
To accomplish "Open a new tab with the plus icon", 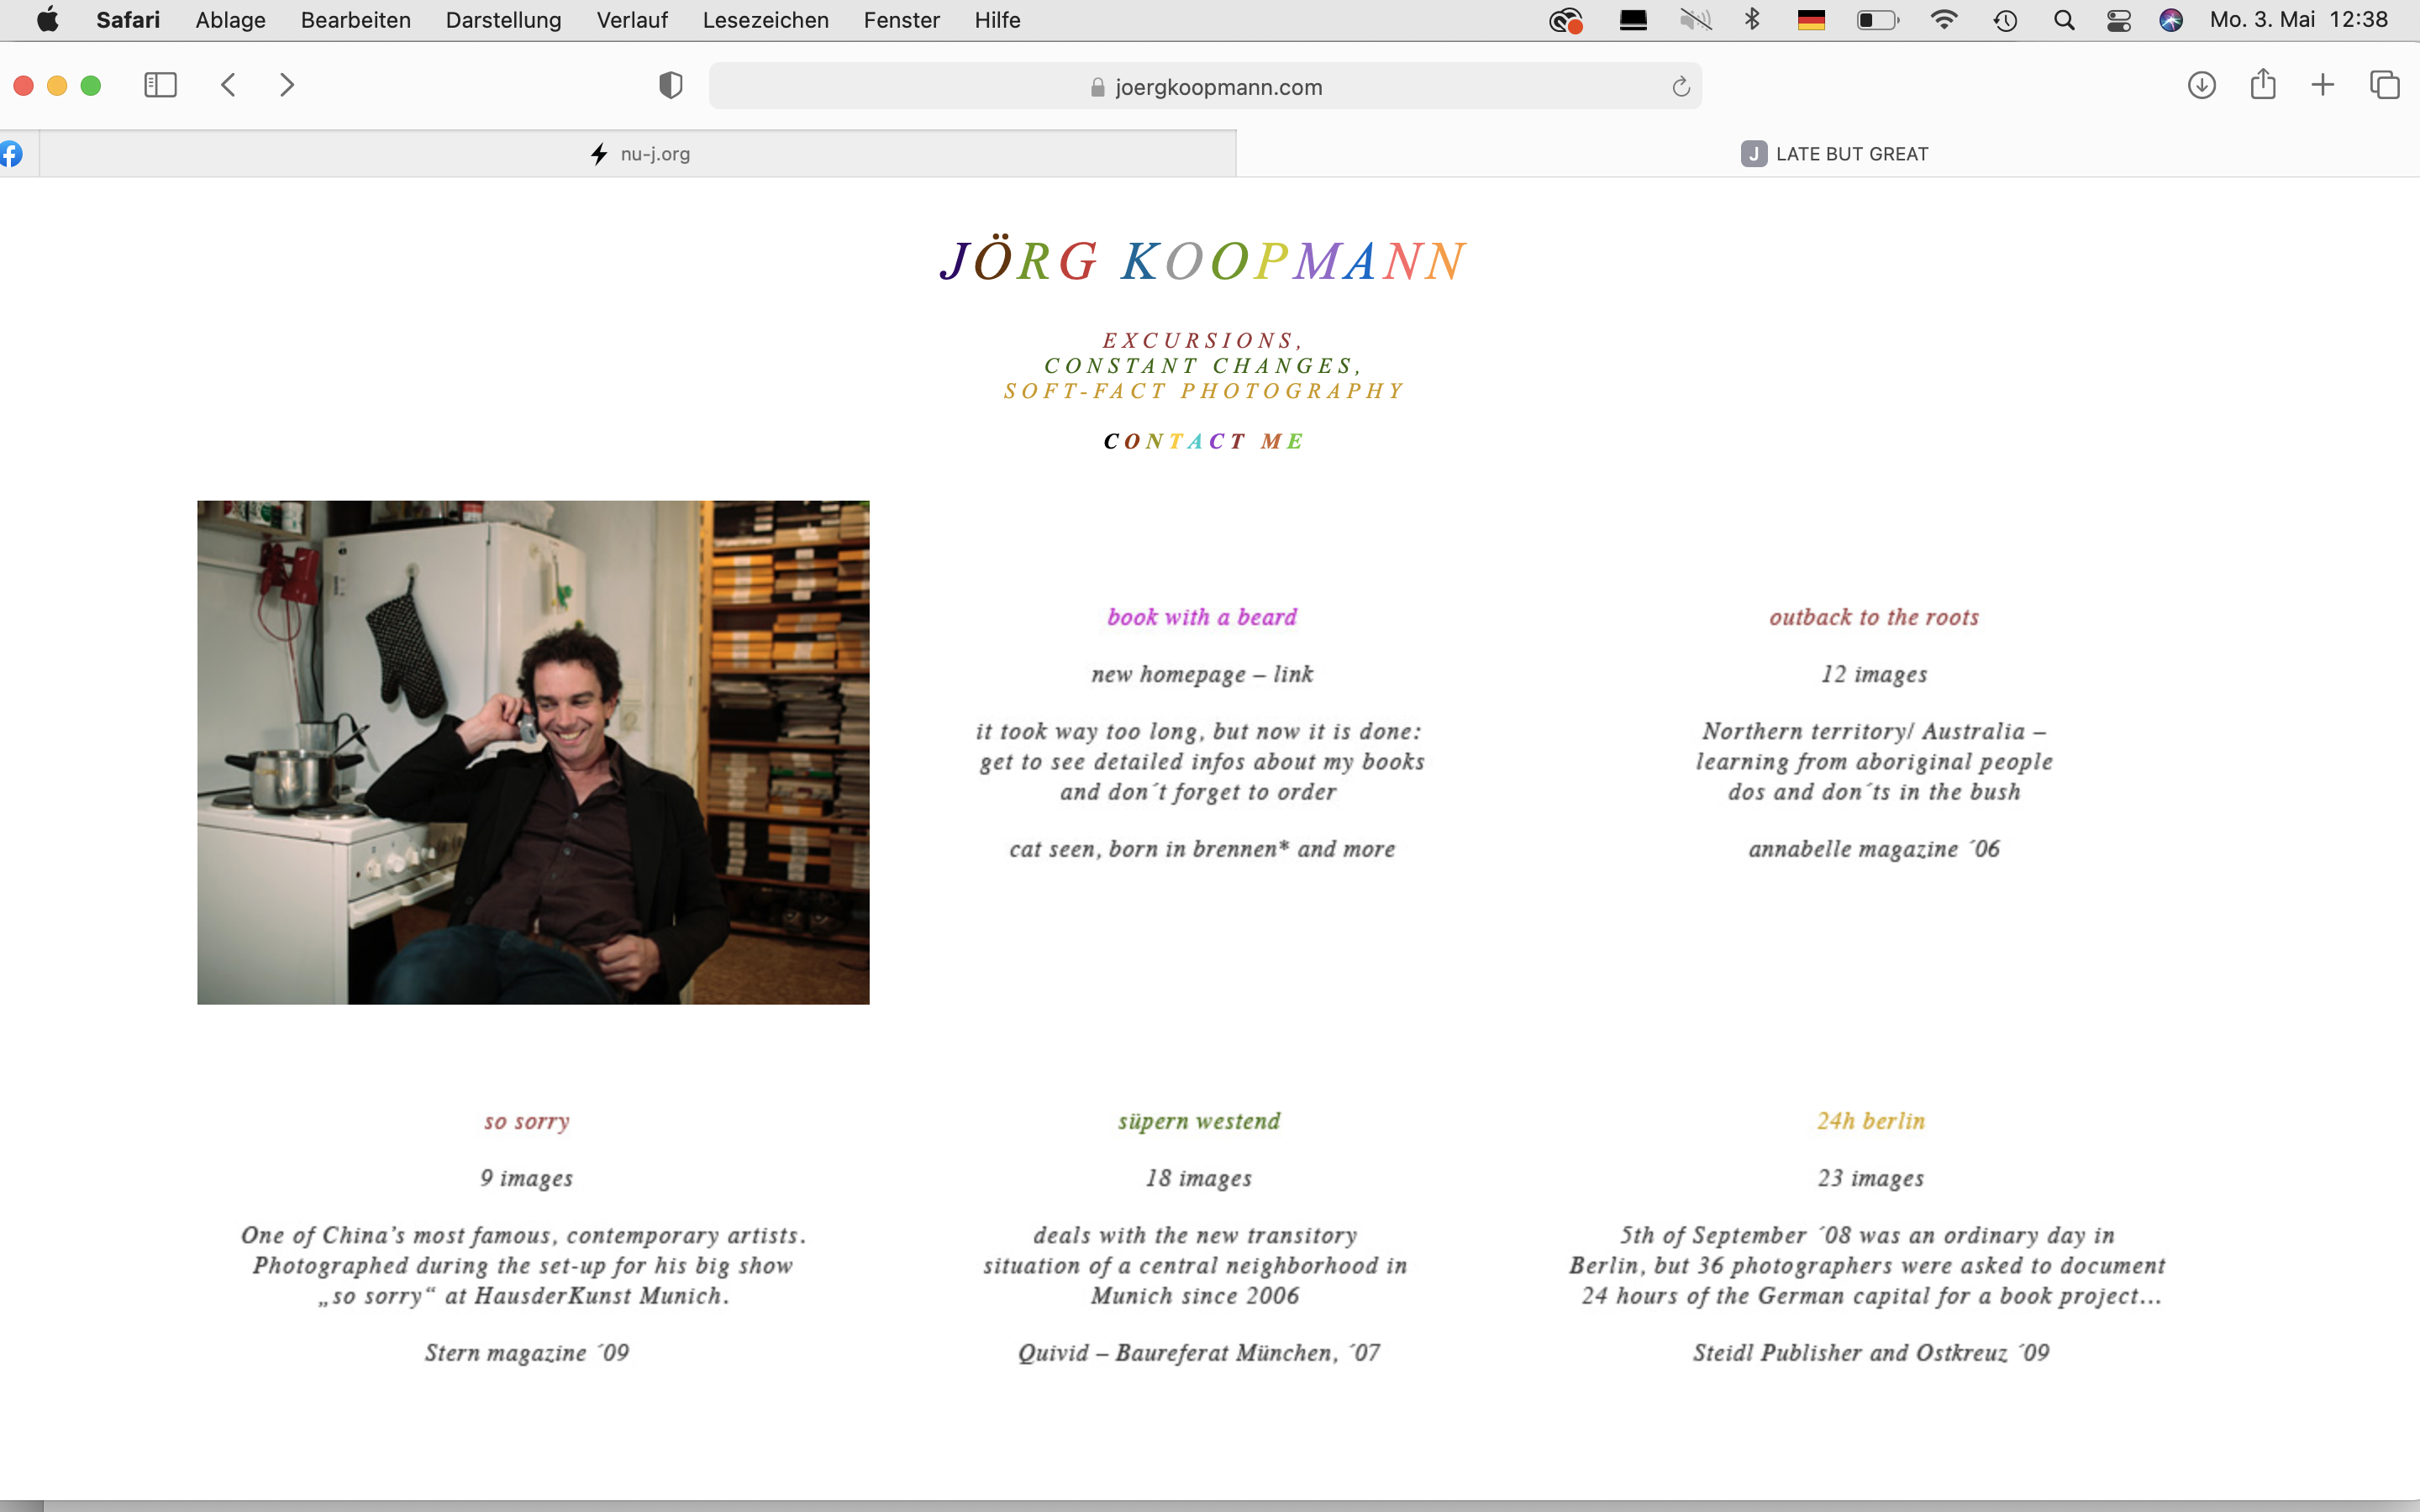I will [x=2323, y=85].
